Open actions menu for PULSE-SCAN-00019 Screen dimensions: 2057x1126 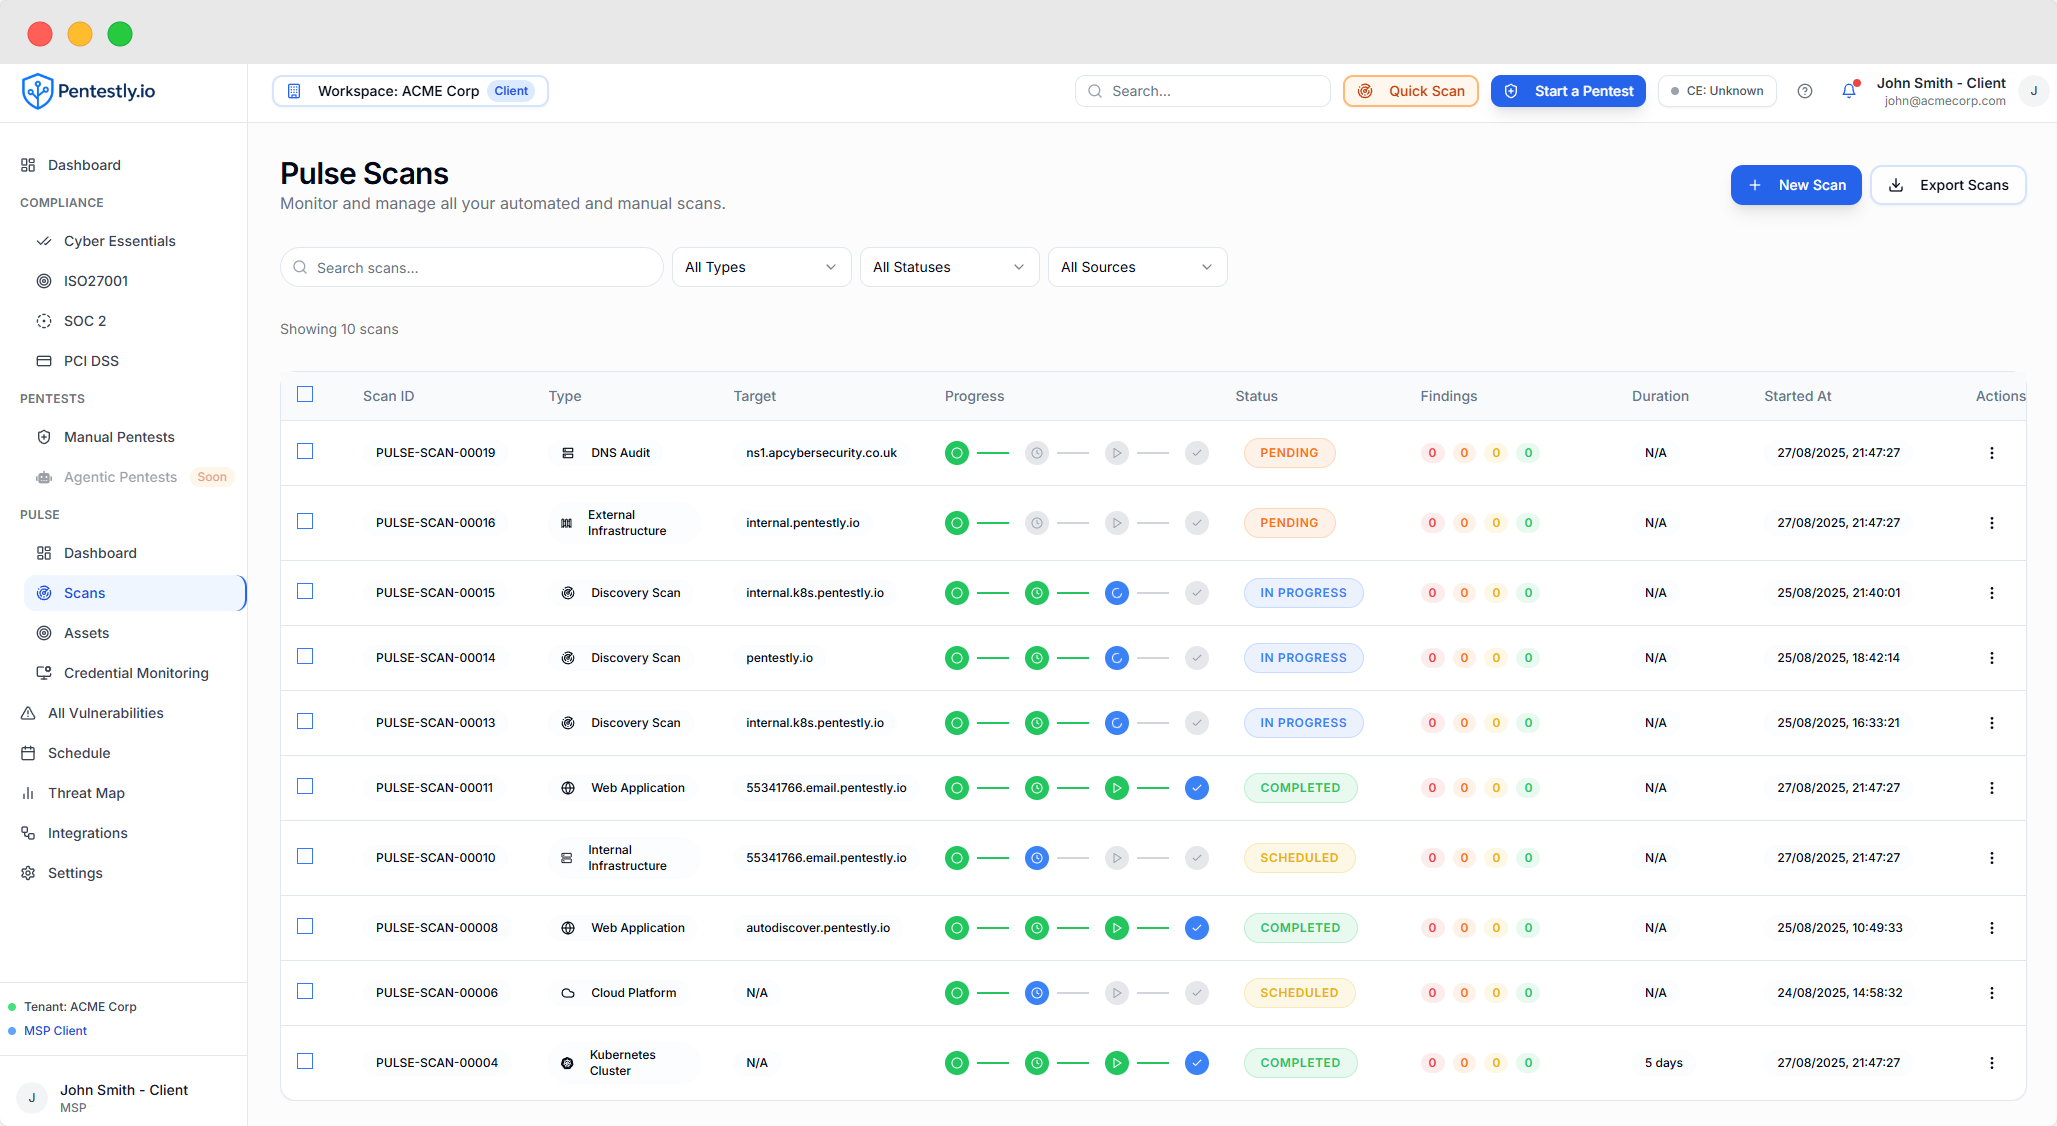pyautogui.click(x=1992, y=453)
